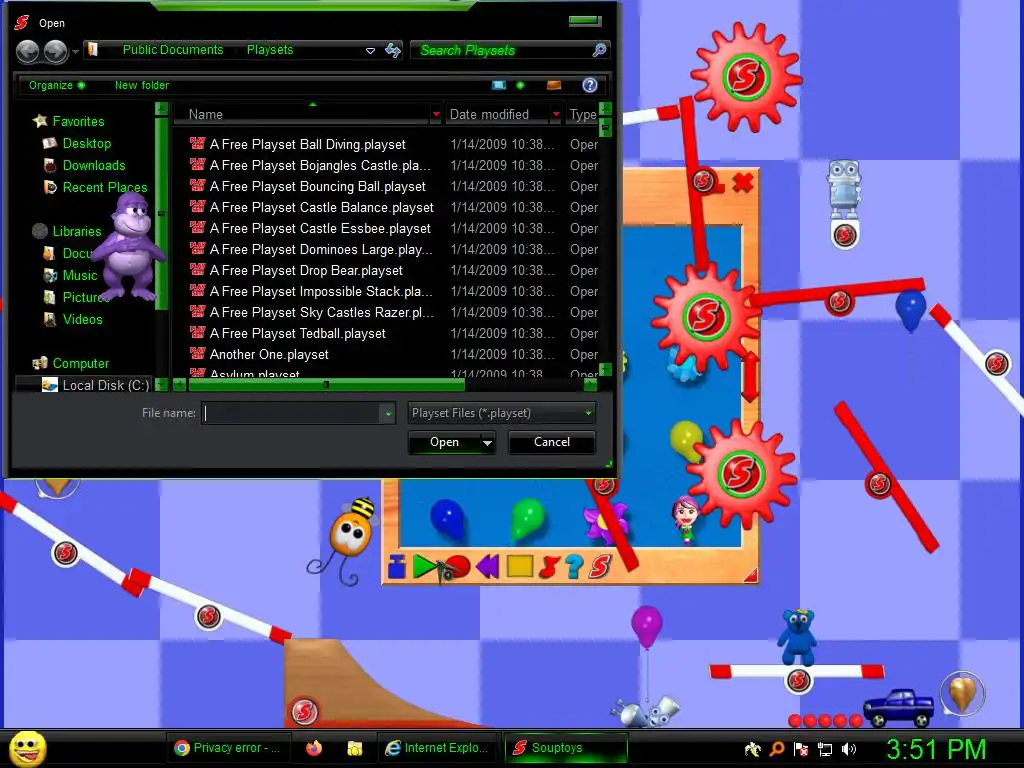Click the purple rewind arrows in toybox
The width and height of the screenshot is (1024, 768).
(488, 566)
